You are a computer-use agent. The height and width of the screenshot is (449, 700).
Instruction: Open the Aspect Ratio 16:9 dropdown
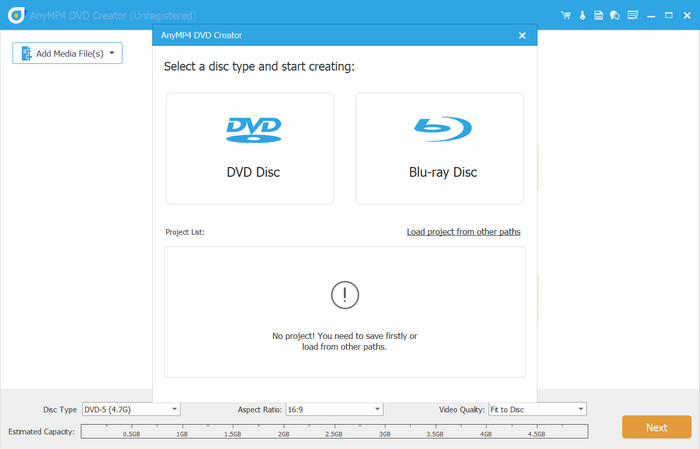tap(334, 409)
